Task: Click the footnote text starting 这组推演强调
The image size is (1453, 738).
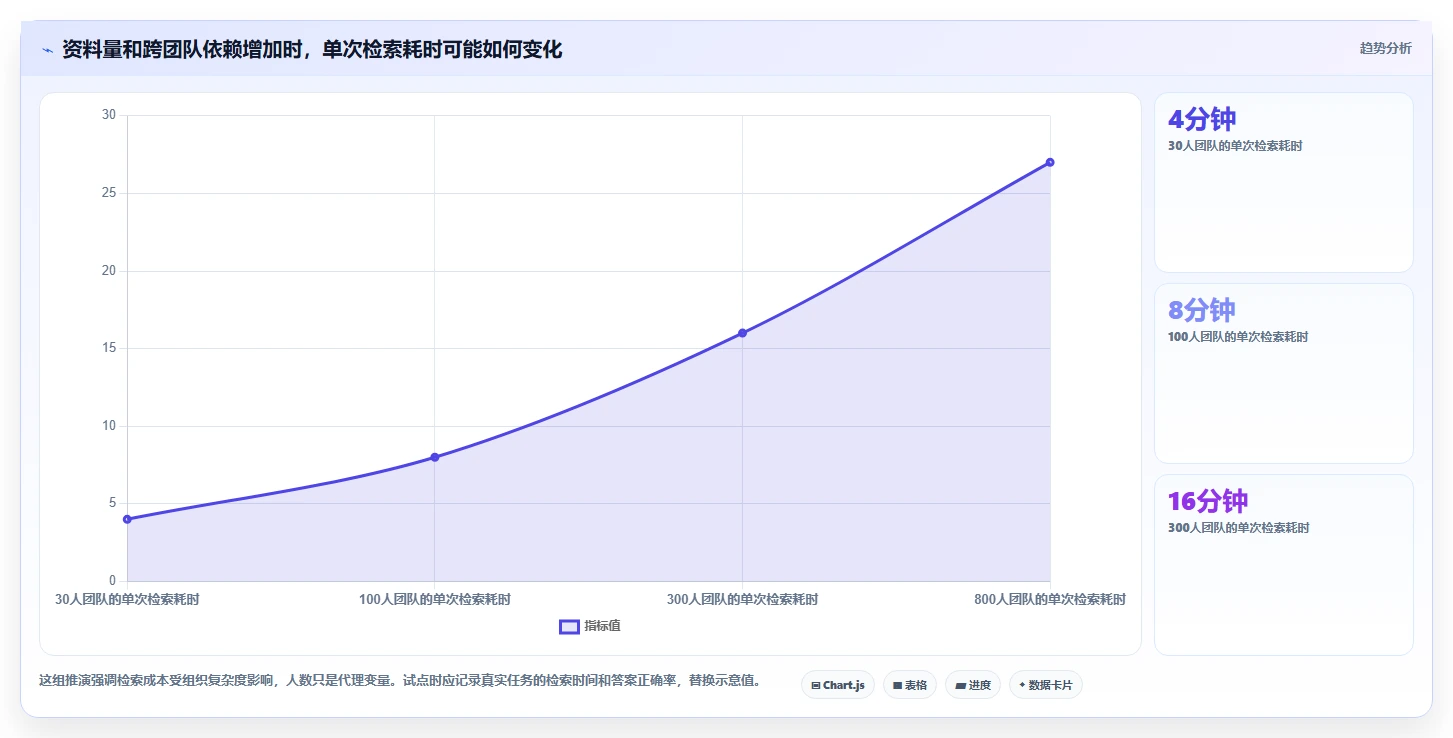Action: [x=403, y=681]
